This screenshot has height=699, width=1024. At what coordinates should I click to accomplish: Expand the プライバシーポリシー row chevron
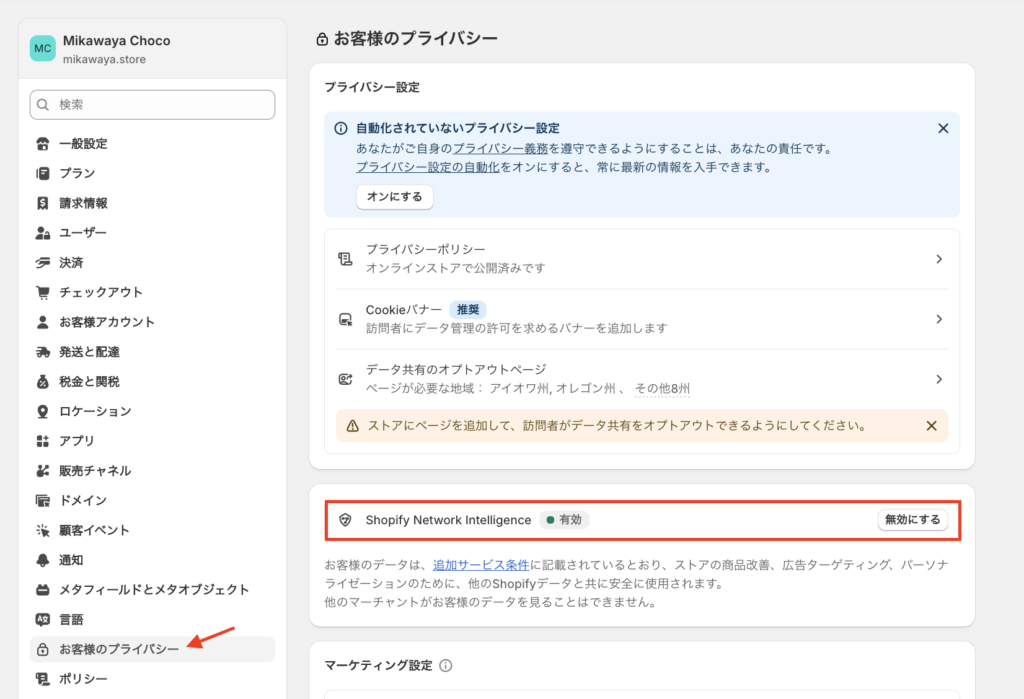[x=939, y=259]
